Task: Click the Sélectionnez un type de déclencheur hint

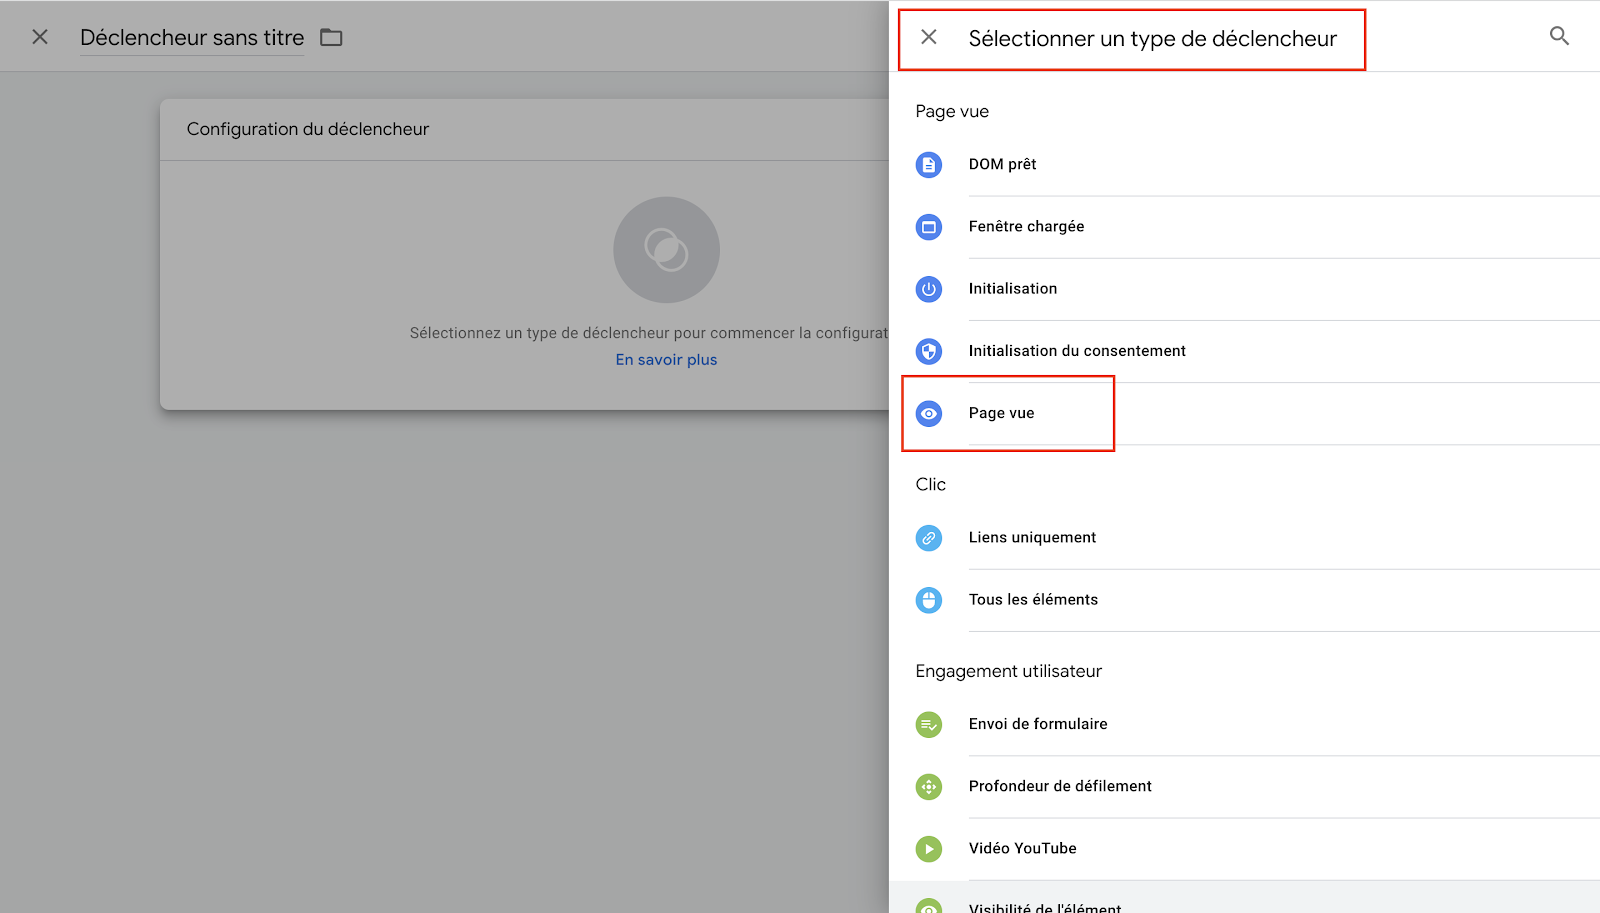Action: 649,333
